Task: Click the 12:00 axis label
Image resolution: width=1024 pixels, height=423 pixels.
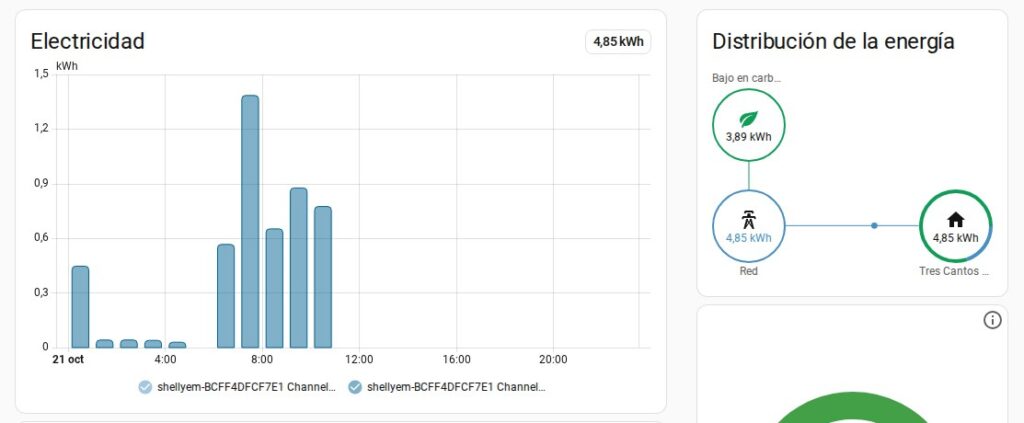Action: [x=359, y=360]
